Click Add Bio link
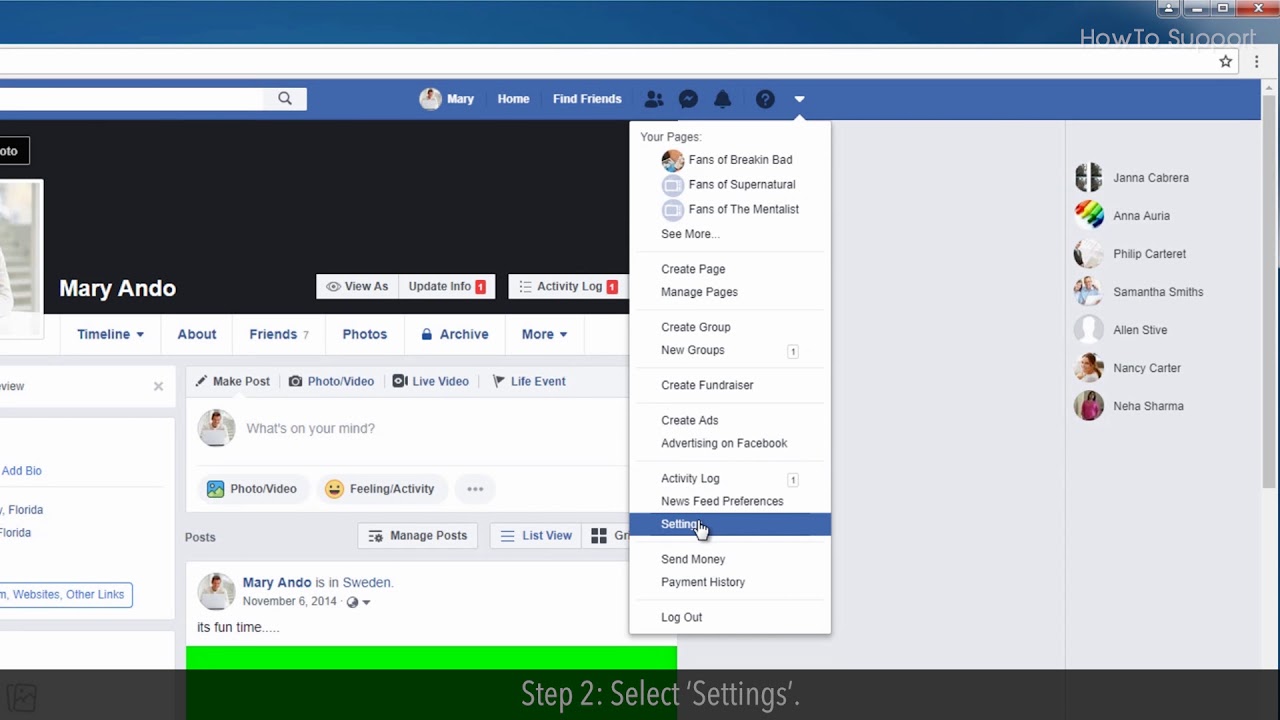1280x720 pixels. point(21,471)
